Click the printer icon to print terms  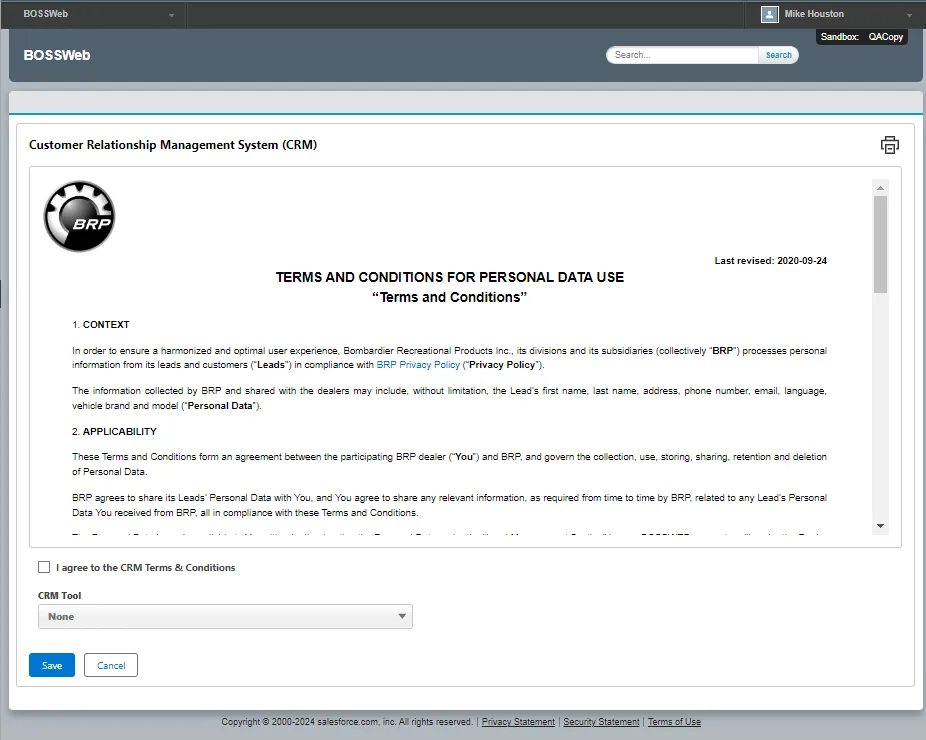click(x=889, y=145)
